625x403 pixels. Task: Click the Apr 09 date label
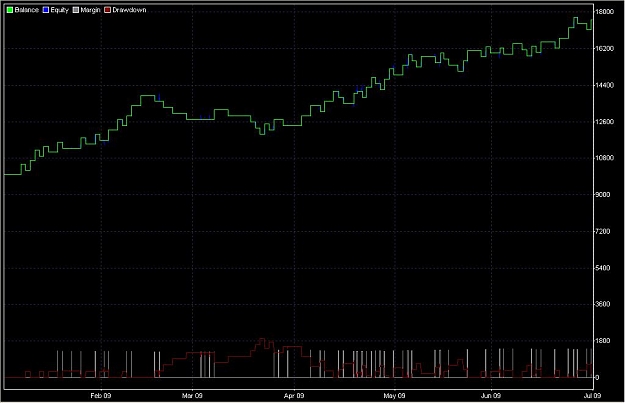(294, 395)
